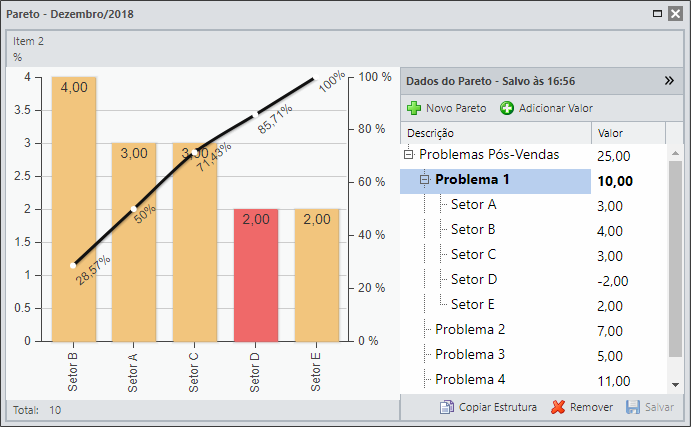Collapse the Problema 1 tree node

[x=424, y=179]
